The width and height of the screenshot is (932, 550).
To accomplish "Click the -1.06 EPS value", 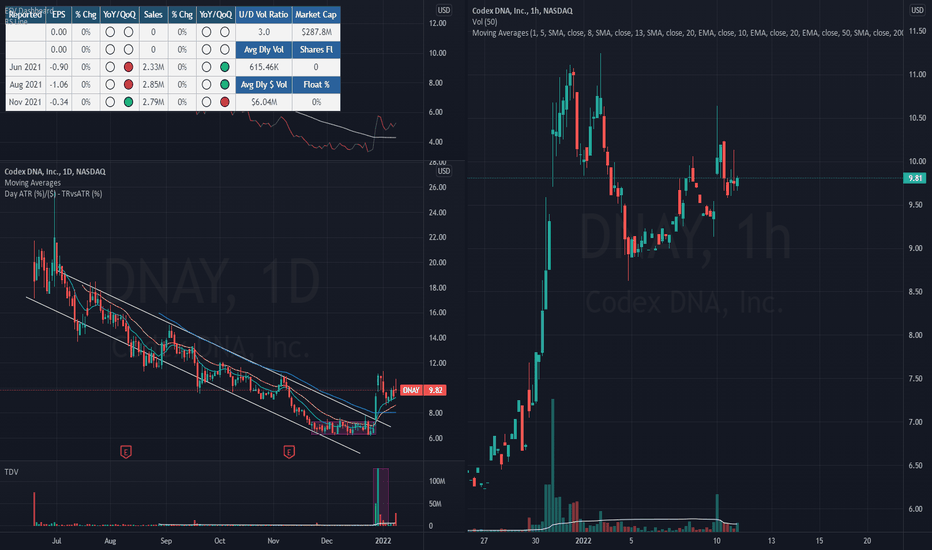I will point(59,84).
